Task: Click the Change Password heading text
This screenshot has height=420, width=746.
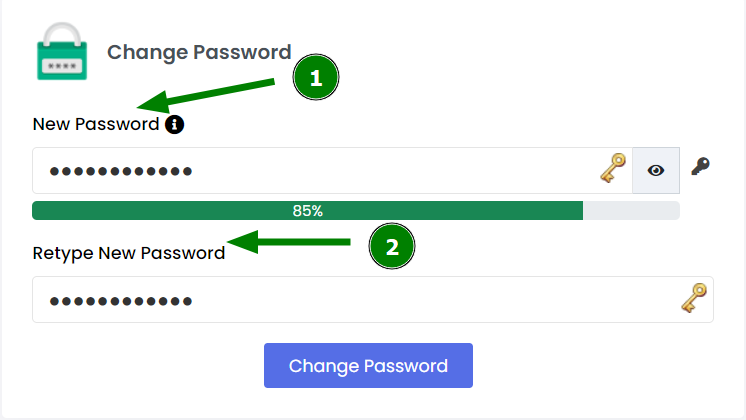Action: pos(199,52)
